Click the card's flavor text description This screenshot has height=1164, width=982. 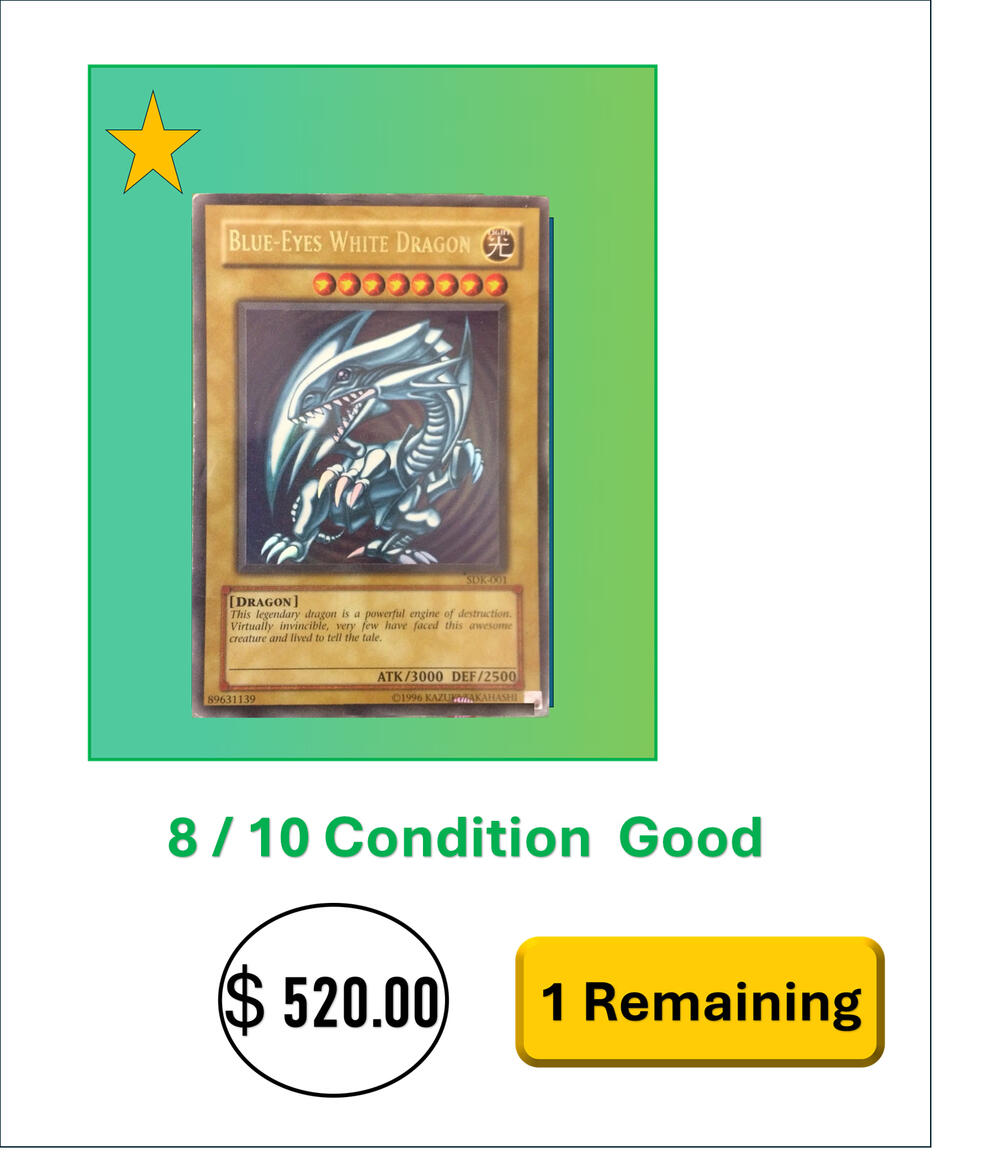point(370,625)
